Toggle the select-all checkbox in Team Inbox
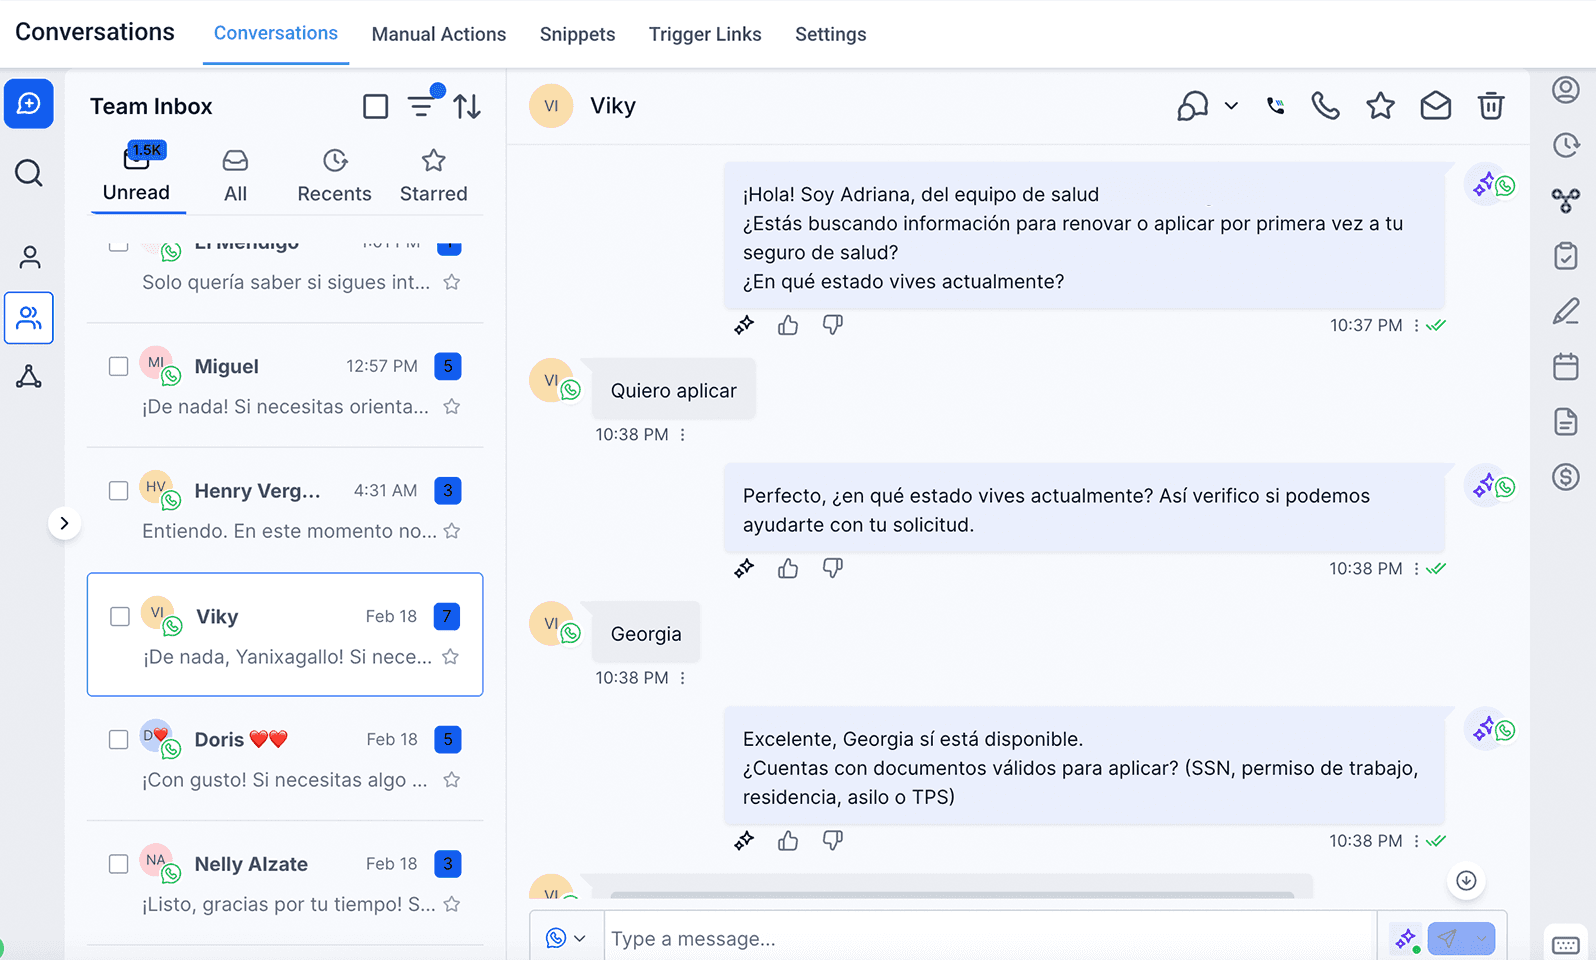1596x960 pixels. point(375,106)
